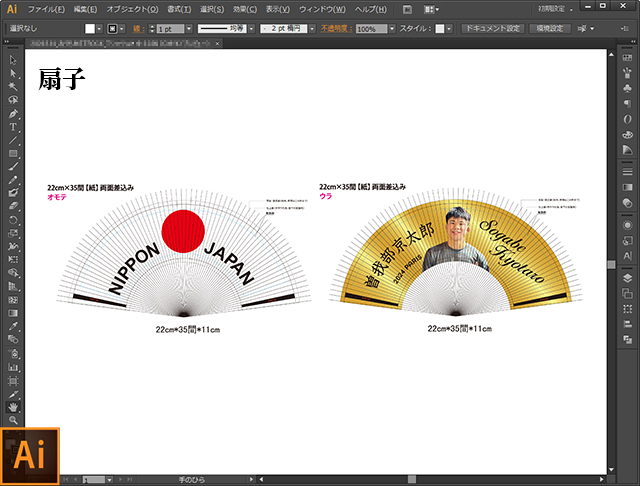Open the 編集(E) menu
640x486 pixels.
[85, 9]
